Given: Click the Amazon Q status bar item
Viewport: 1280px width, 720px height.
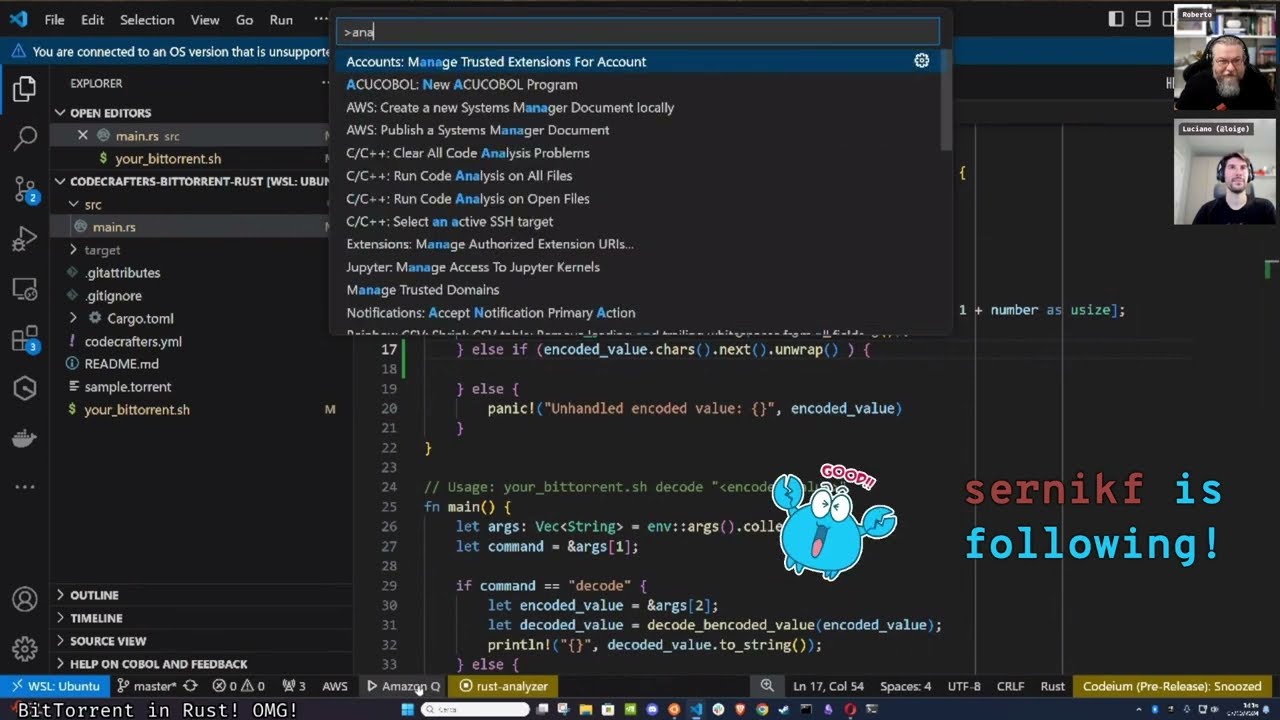Looking at the screenshot, I should click(403, 686).
